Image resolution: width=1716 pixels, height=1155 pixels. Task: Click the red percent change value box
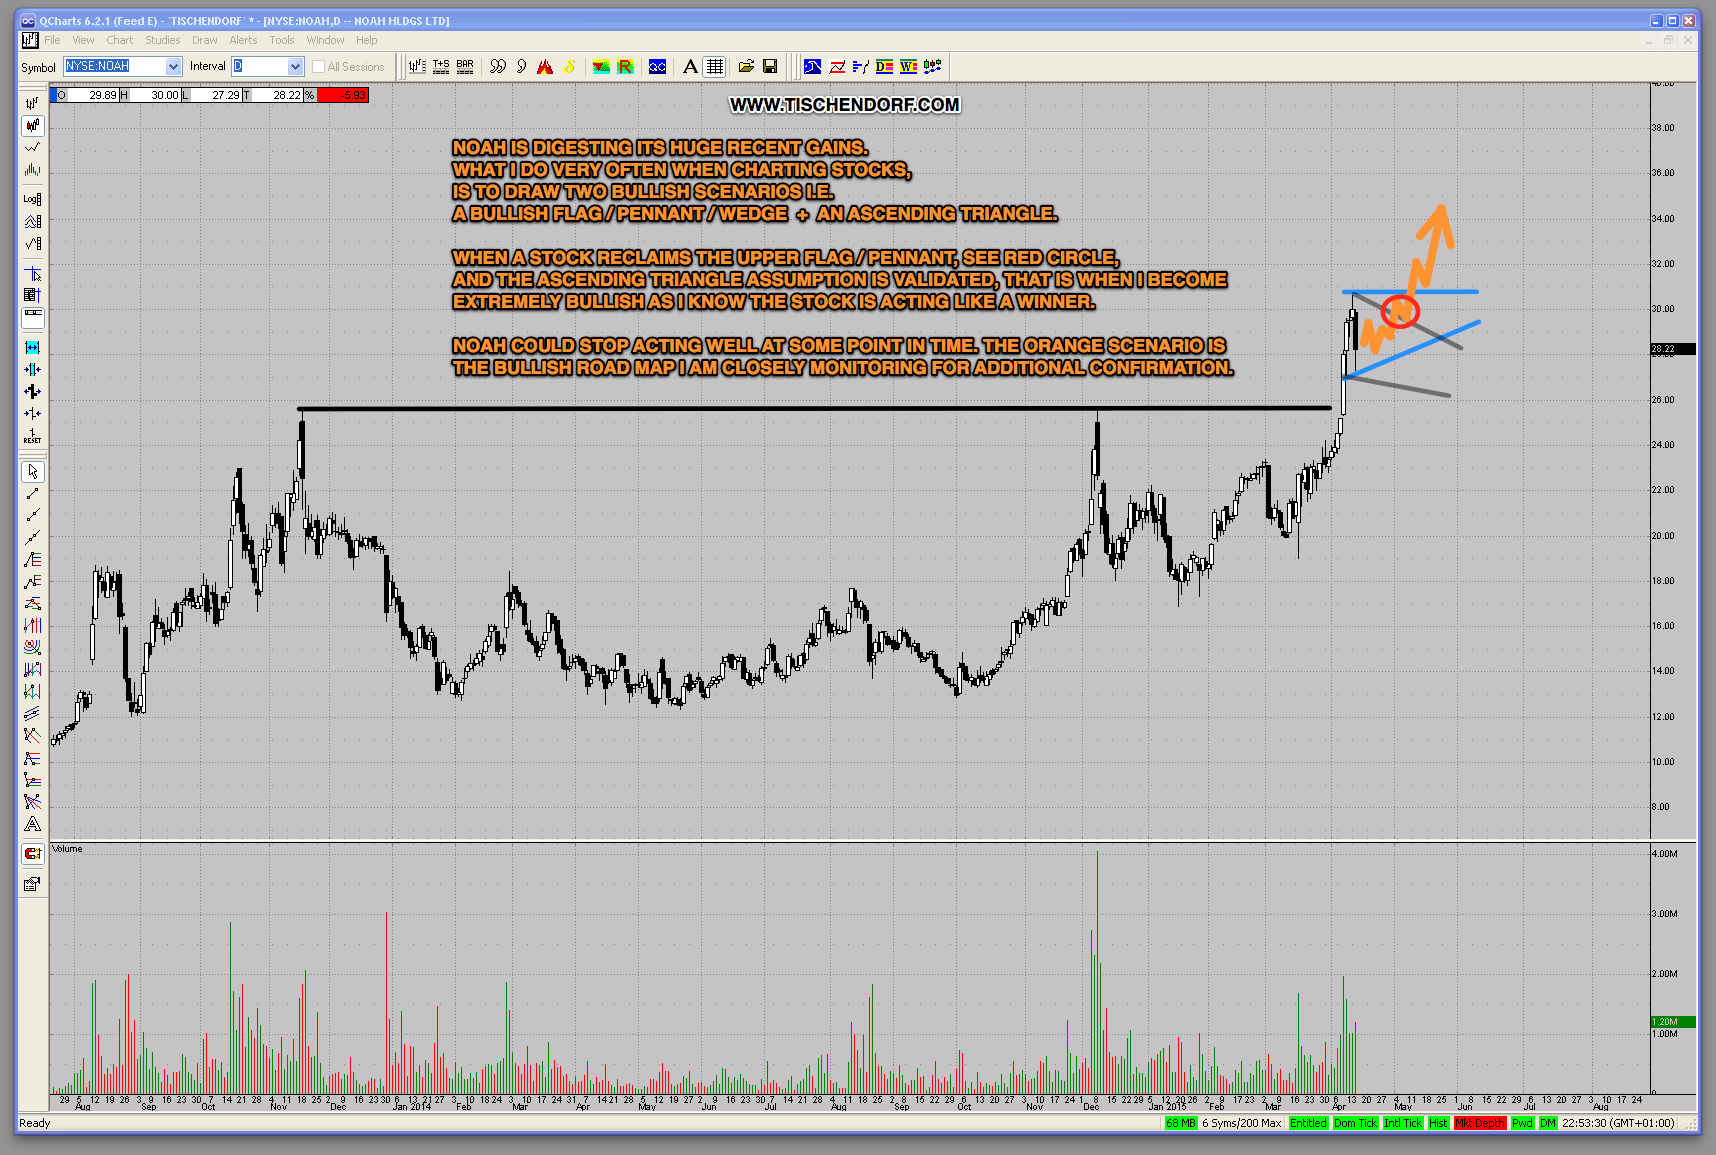[343, 95]
